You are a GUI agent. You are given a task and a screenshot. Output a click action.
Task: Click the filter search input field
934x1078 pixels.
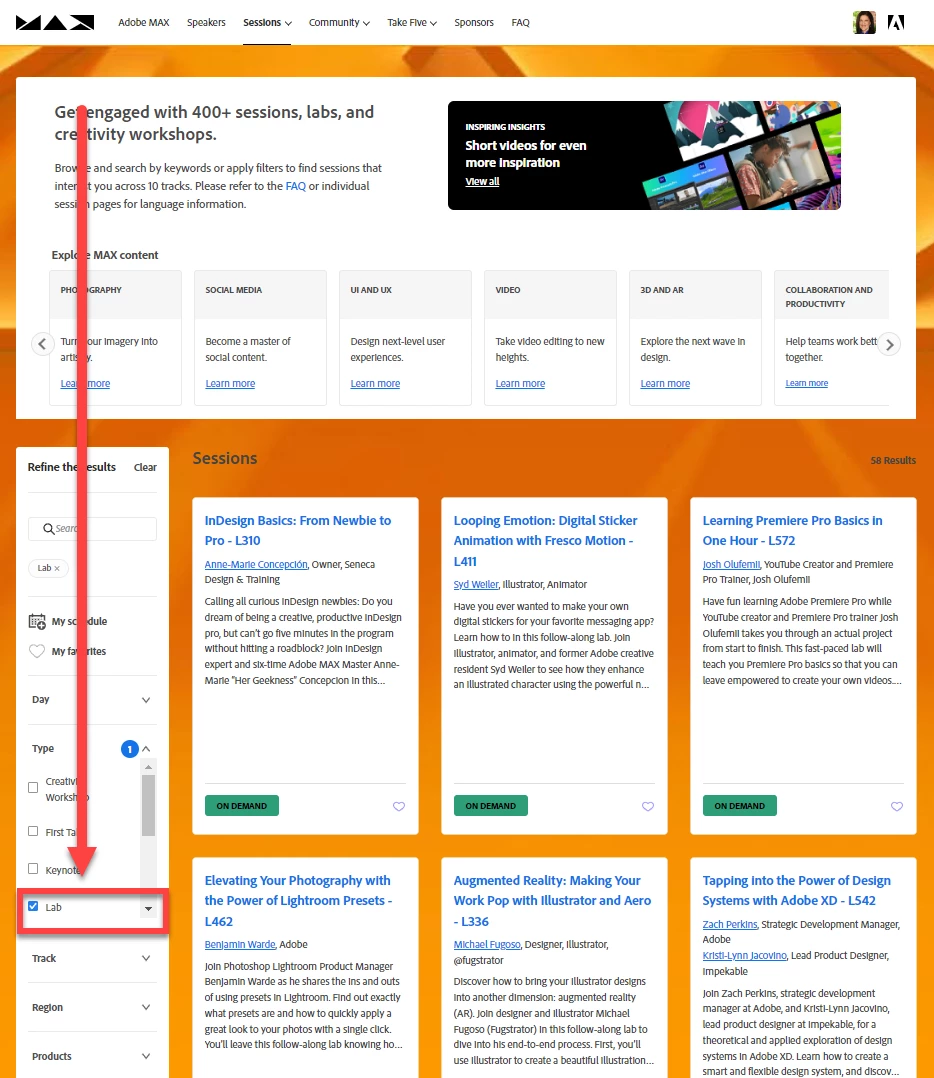(x=92, y=529)
